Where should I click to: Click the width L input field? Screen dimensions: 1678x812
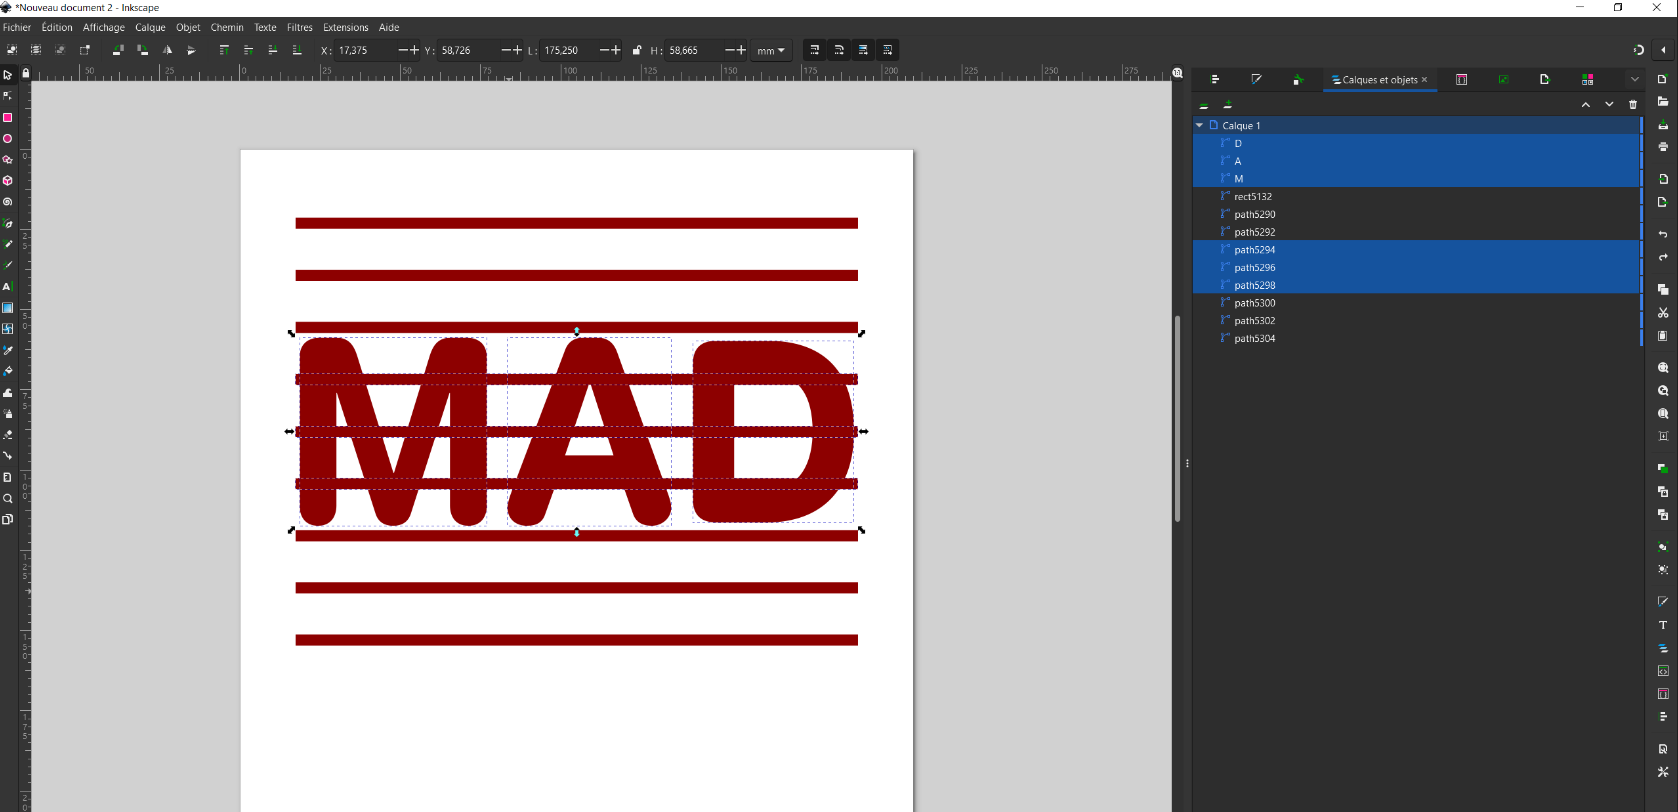[569, 50]
